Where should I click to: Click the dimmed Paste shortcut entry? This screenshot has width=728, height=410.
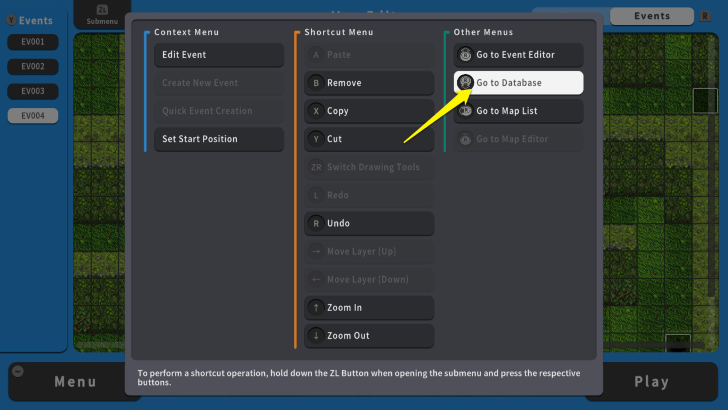(369, 55)
